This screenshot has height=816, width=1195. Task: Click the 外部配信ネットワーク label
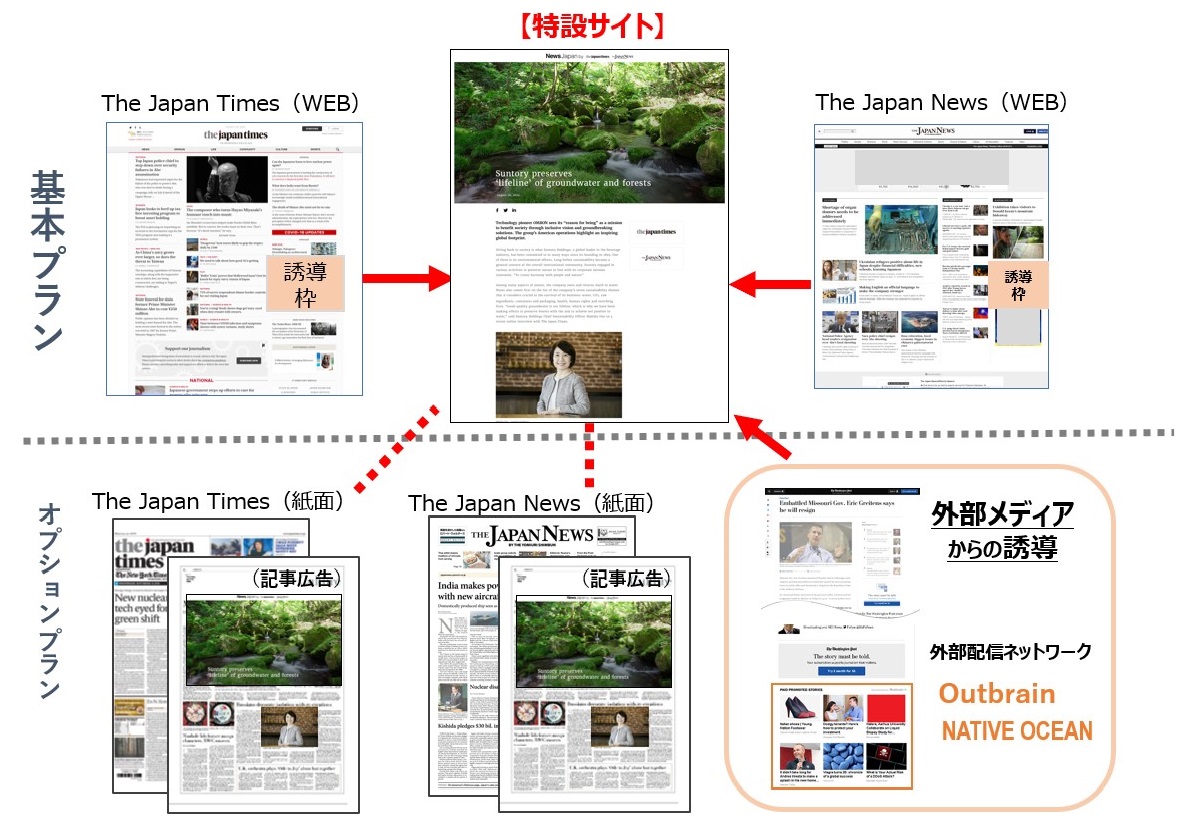click(1010, 652)
